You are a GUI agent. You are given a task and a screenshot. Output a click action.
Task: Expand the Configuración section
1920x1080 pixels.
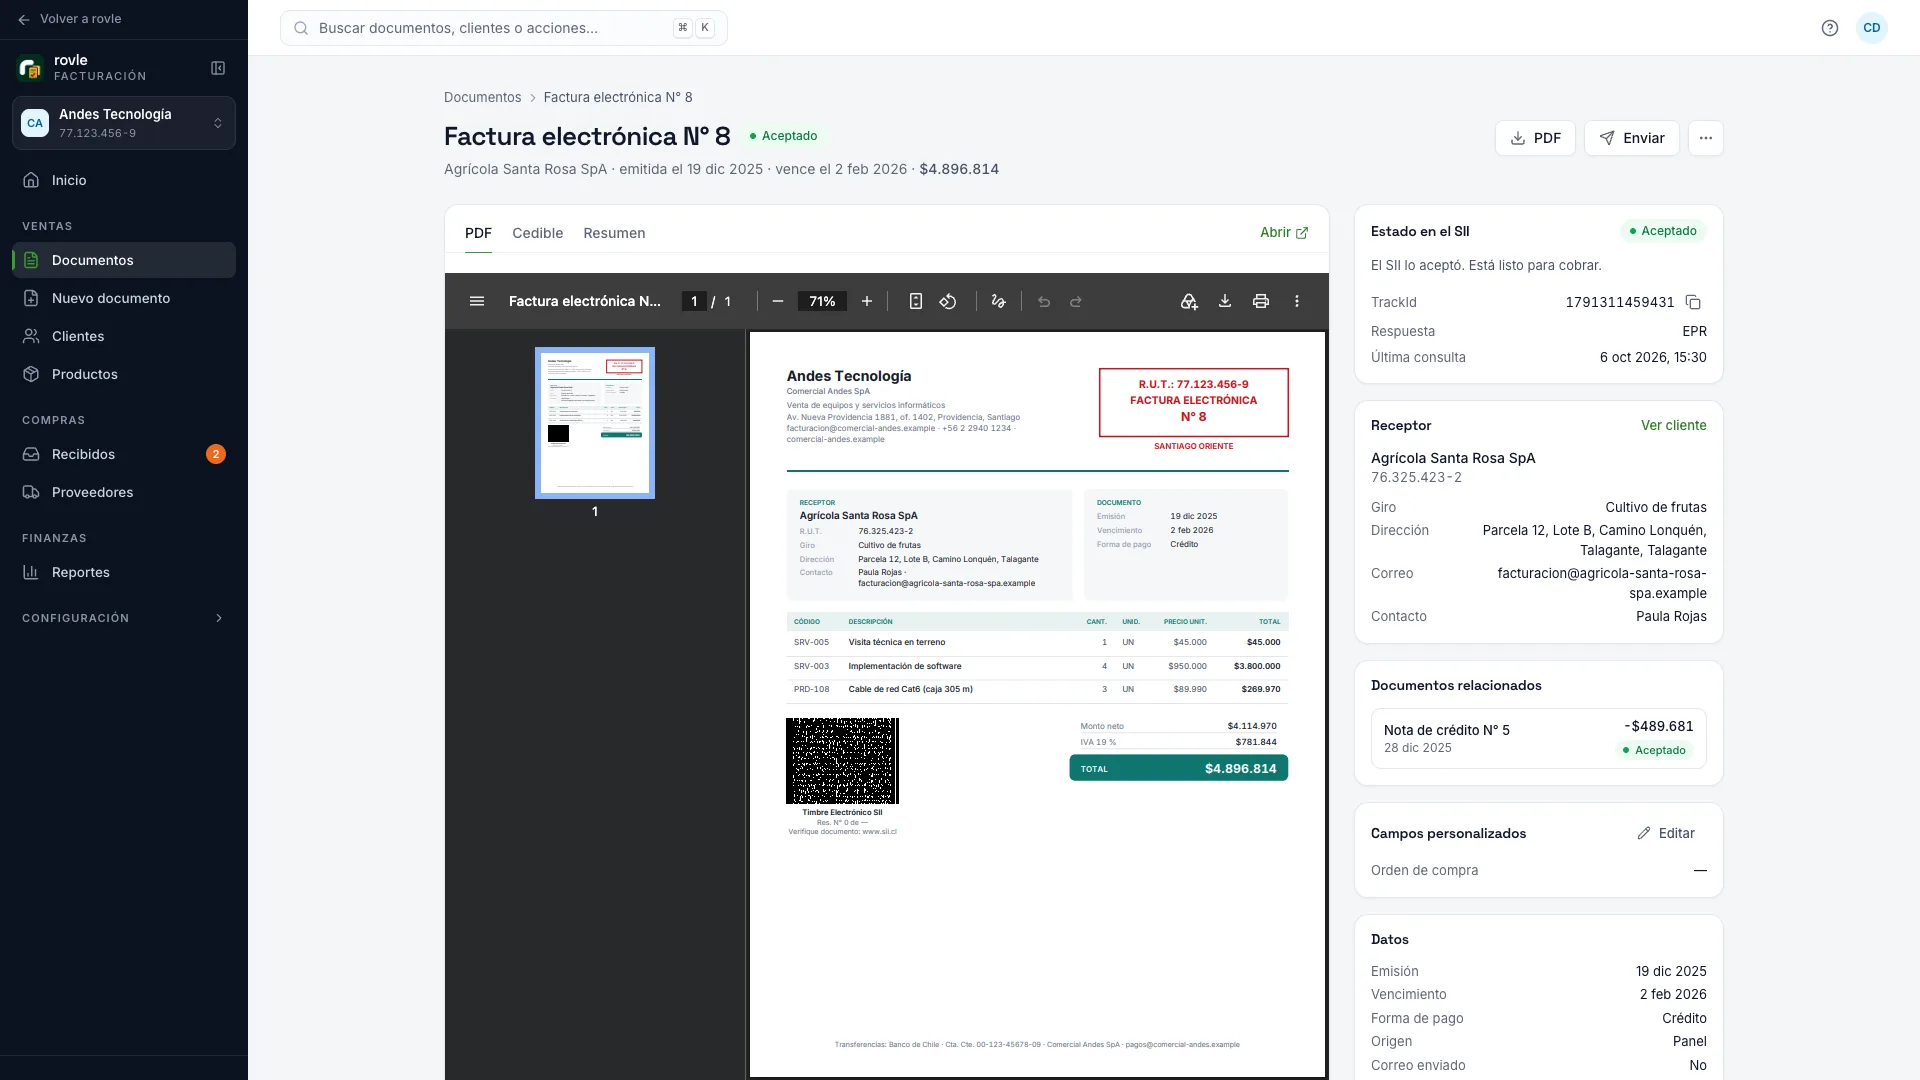click(124, 618)
